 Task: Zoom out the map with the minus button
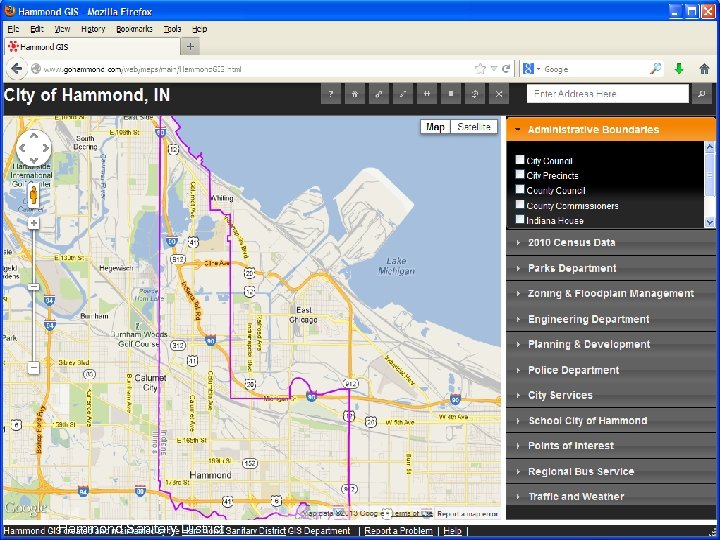(34, 367)
